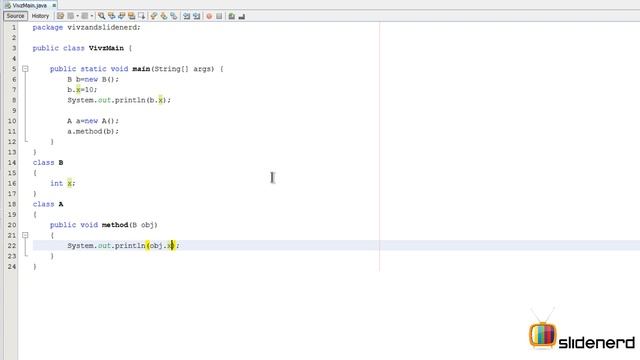Image resolution: width=640 pixels, height=360 pixels.
Task: Toggle Rectangular Selection icon
Action: click(142, 16)
